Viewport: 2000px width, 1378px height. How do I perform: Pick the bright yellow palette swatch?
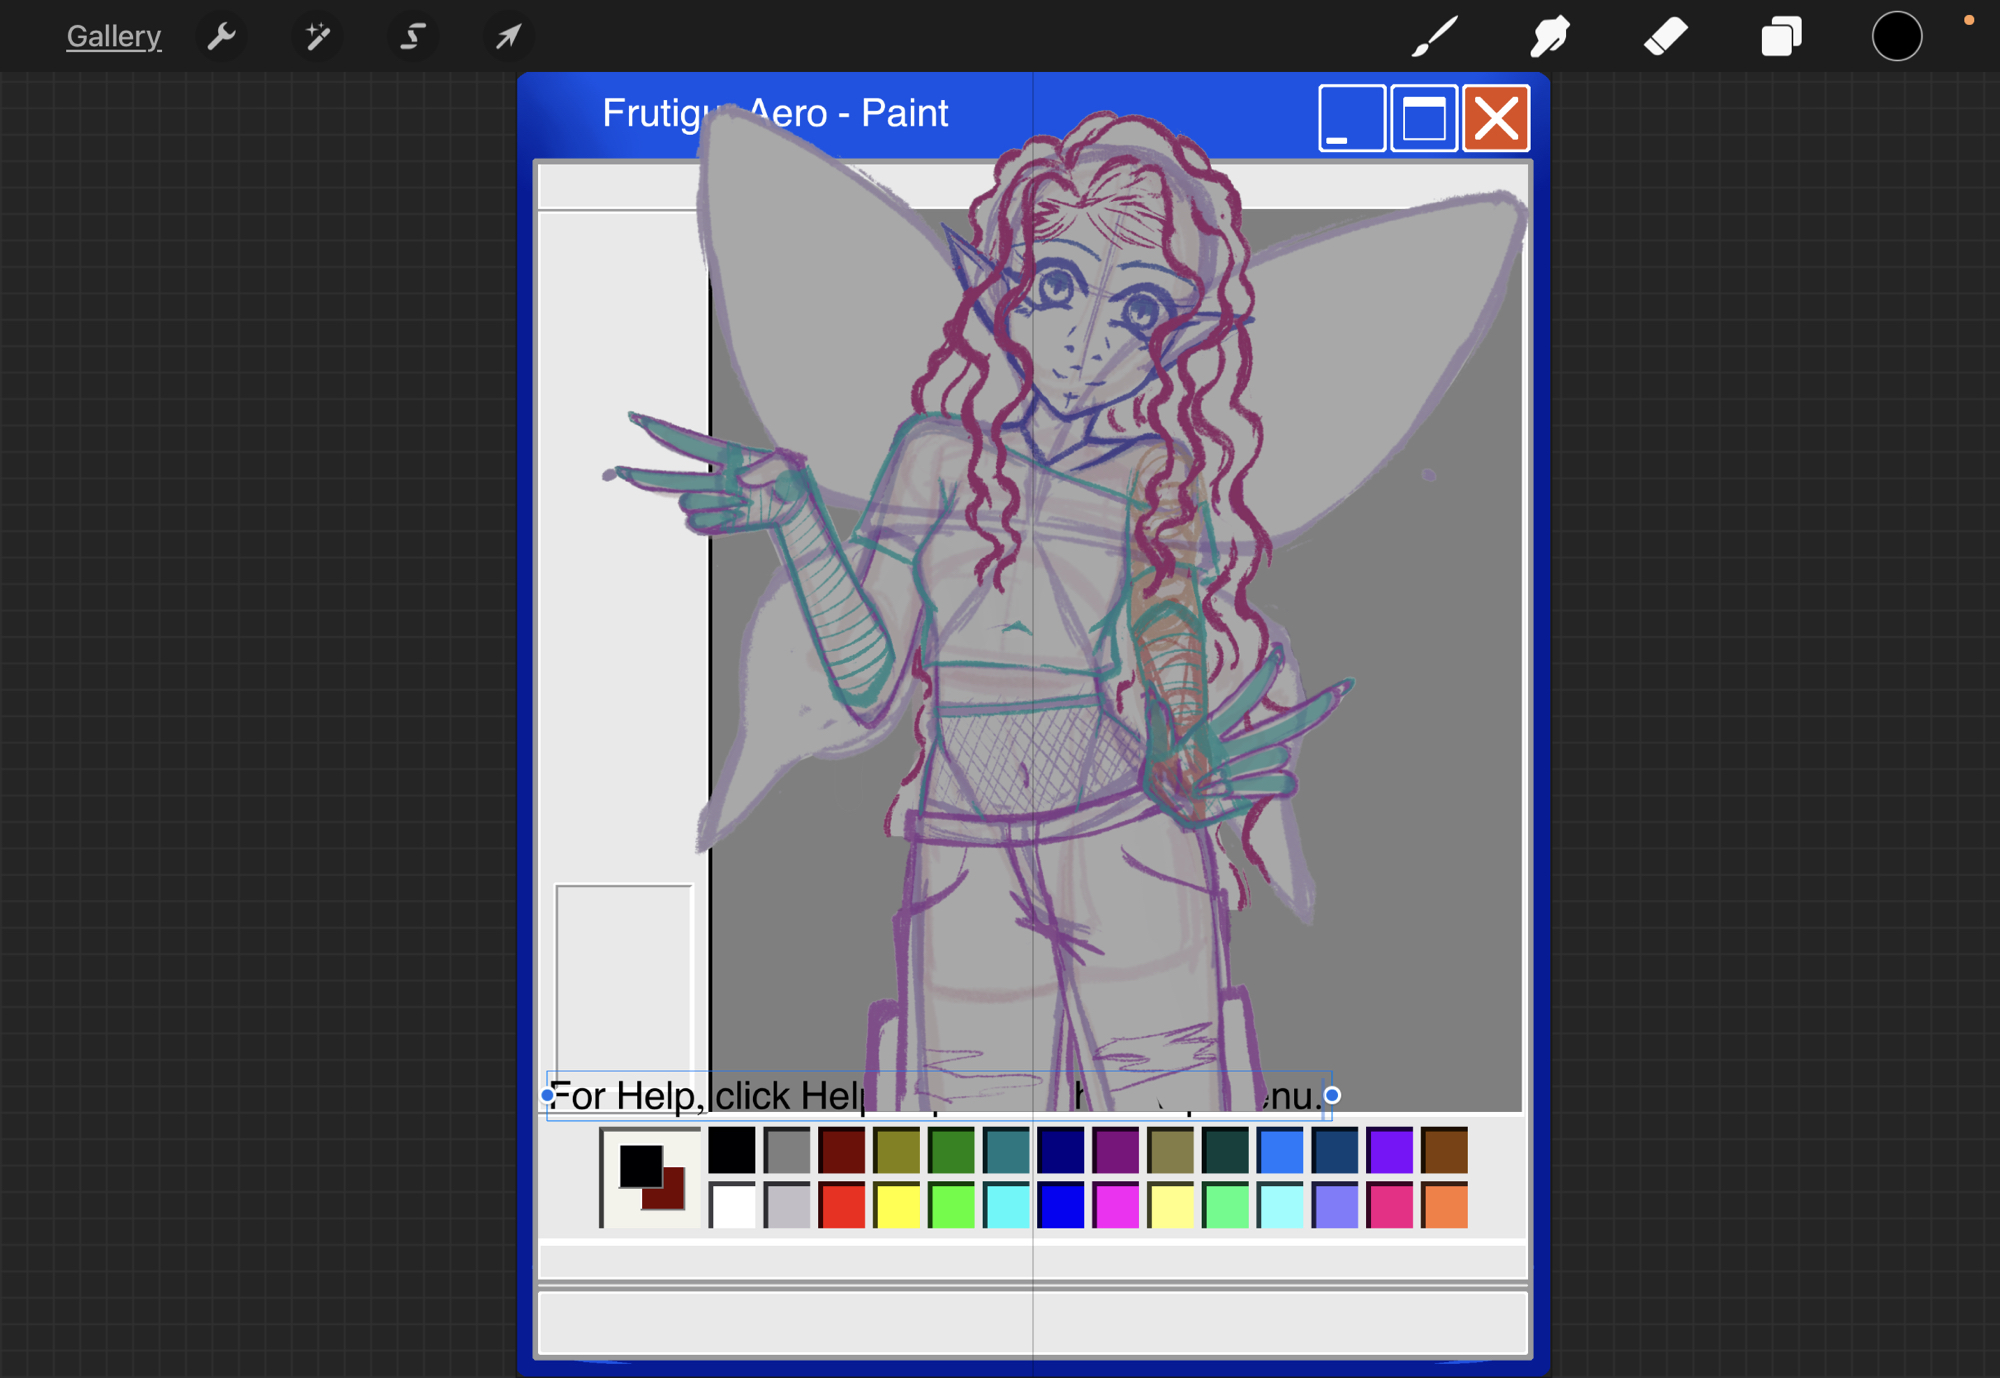tap(896, 1205)
